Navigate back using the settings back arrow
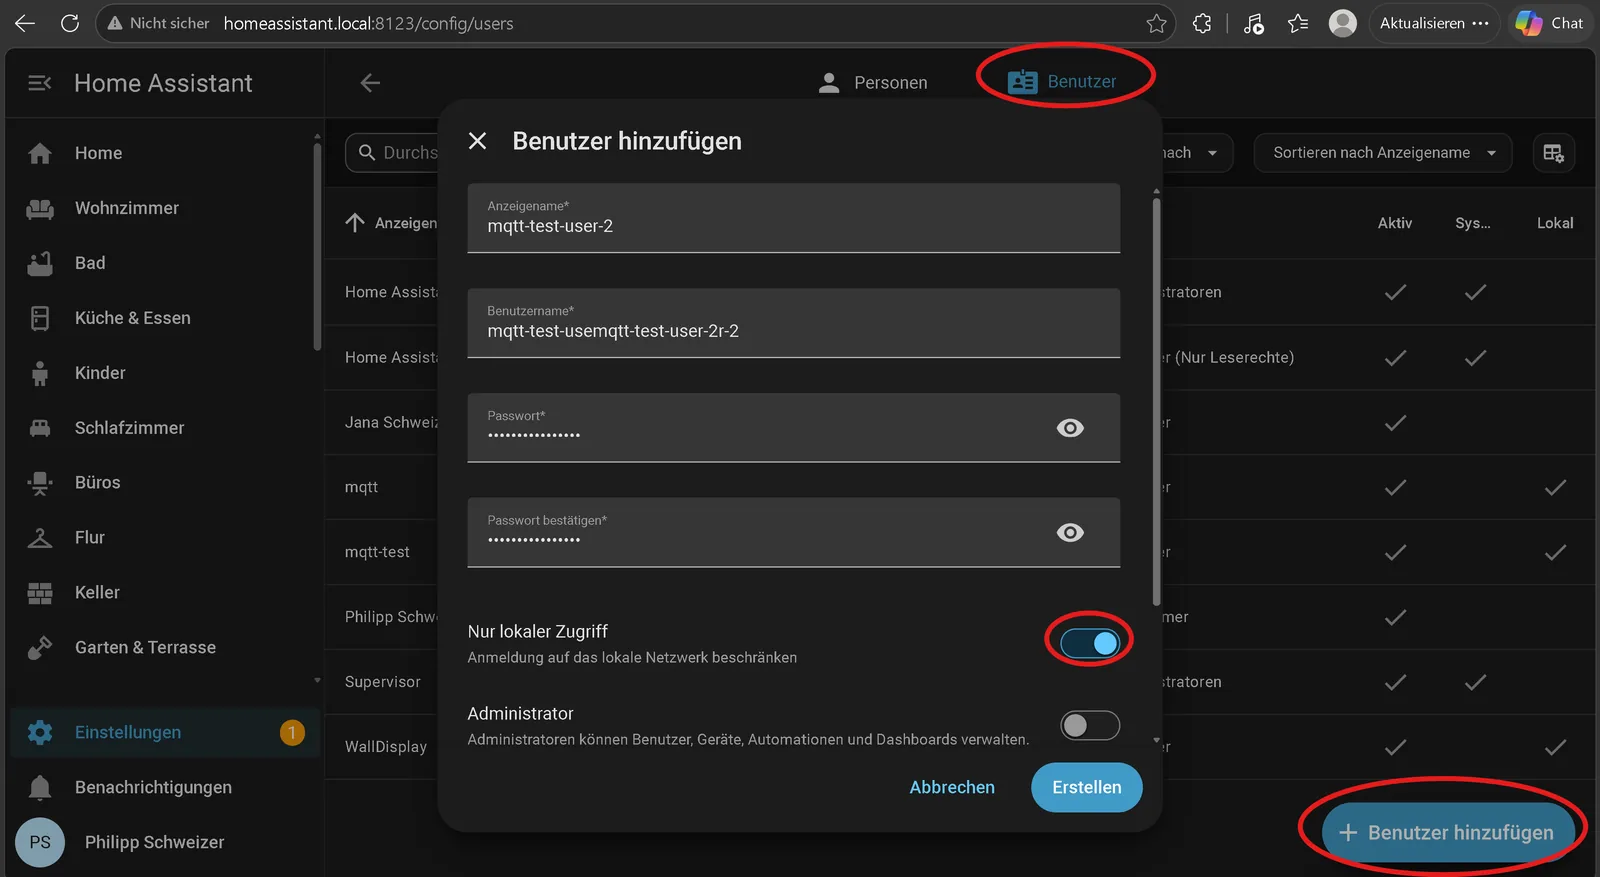Viewport: 1600px width, 877px height. (x=370, y=83)
